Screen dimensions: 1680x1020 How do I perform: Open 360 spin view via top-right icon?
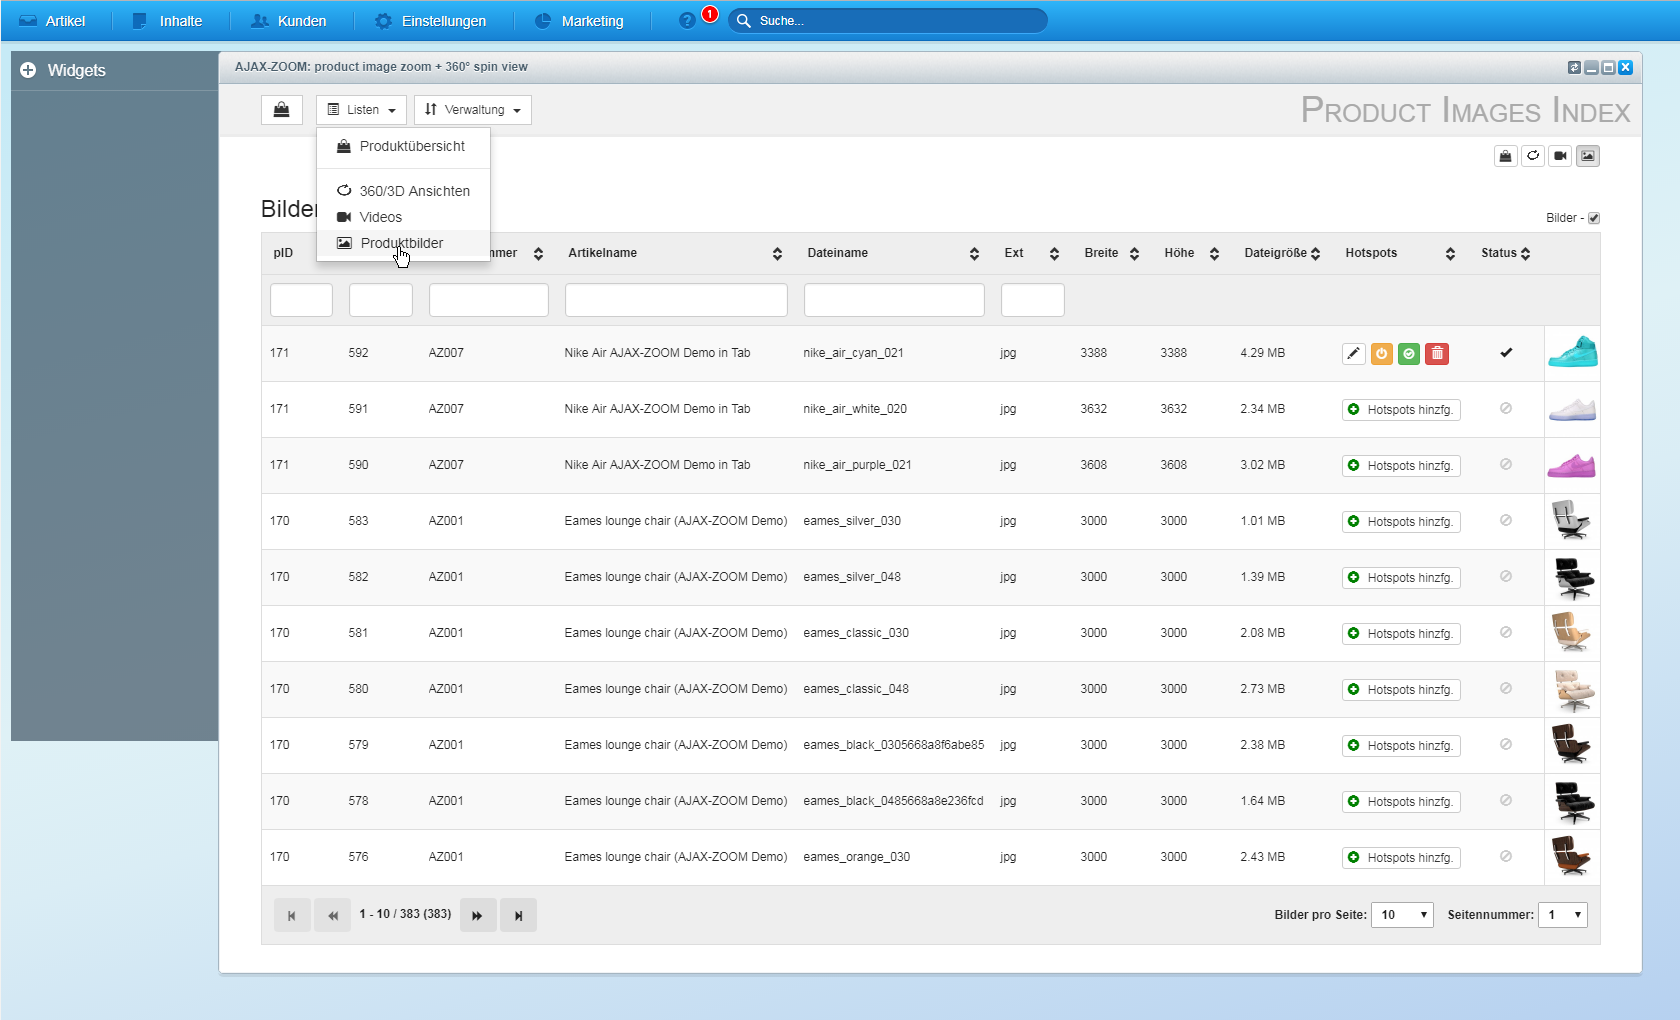point(1533,156)
